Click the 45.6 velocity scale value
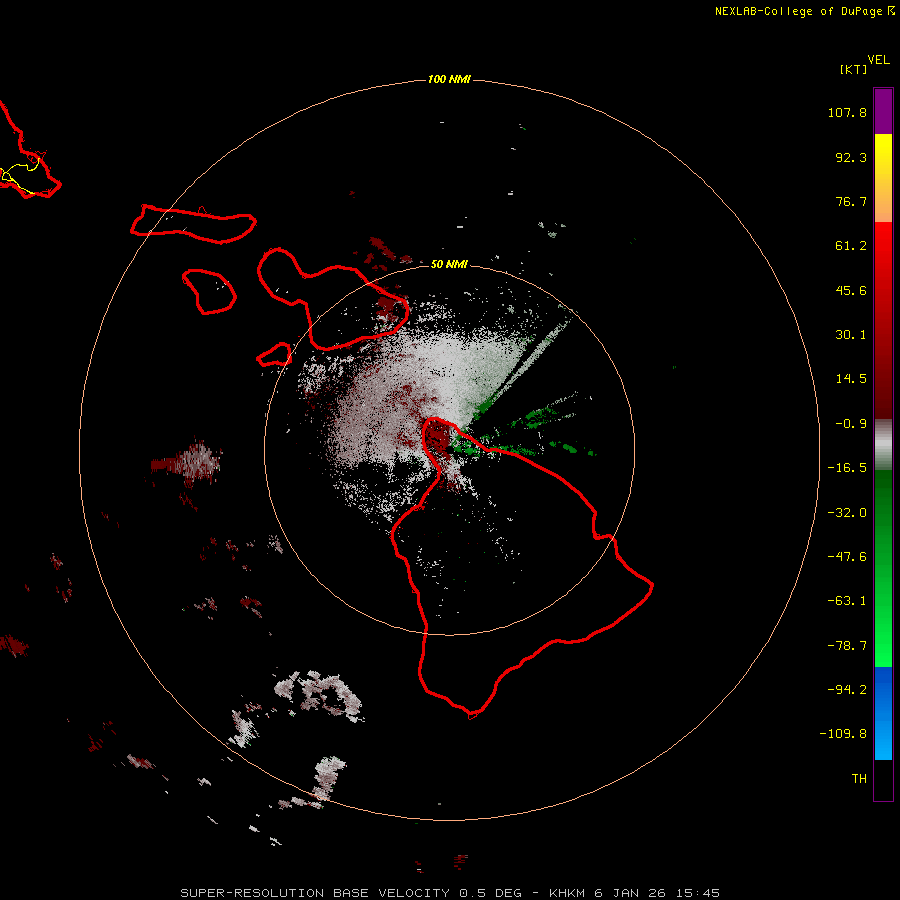Image resolution: width=900 pixels, height=900 pixels. point(851,290)
